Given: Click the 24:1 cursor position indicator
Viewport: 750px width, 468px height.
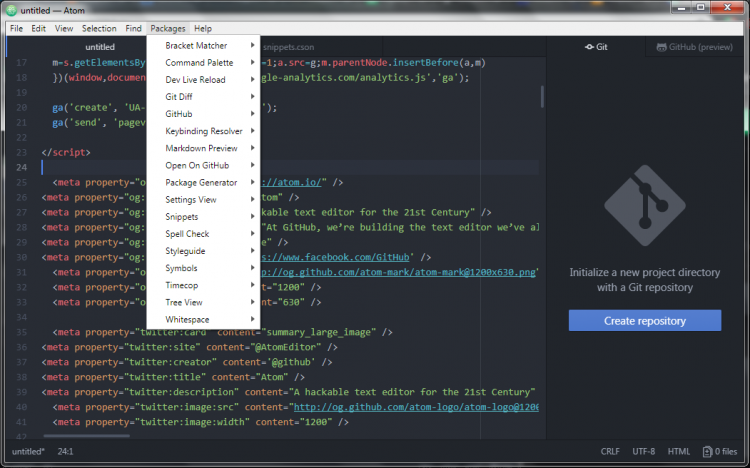Looking at the screenshot, I should point(66,451).
